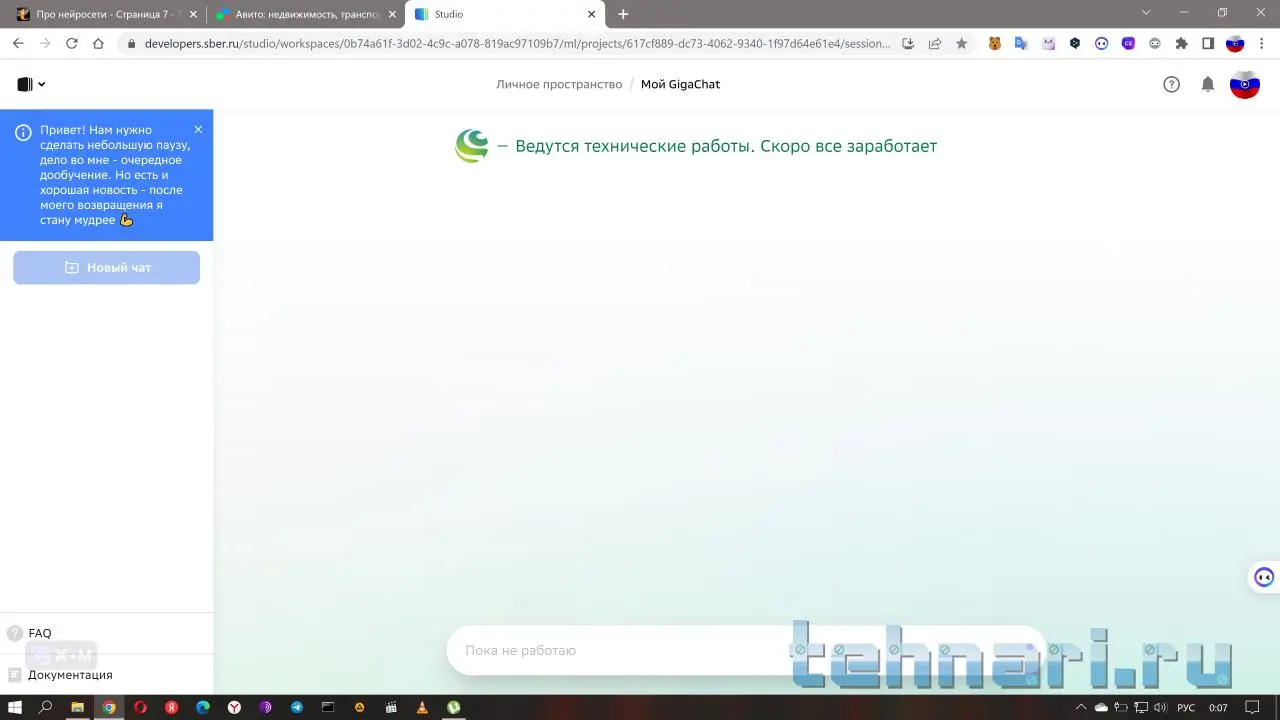Open the Windows Action Center
1280x720 pixels.
pyautogui.click(x=1252, y=707)
